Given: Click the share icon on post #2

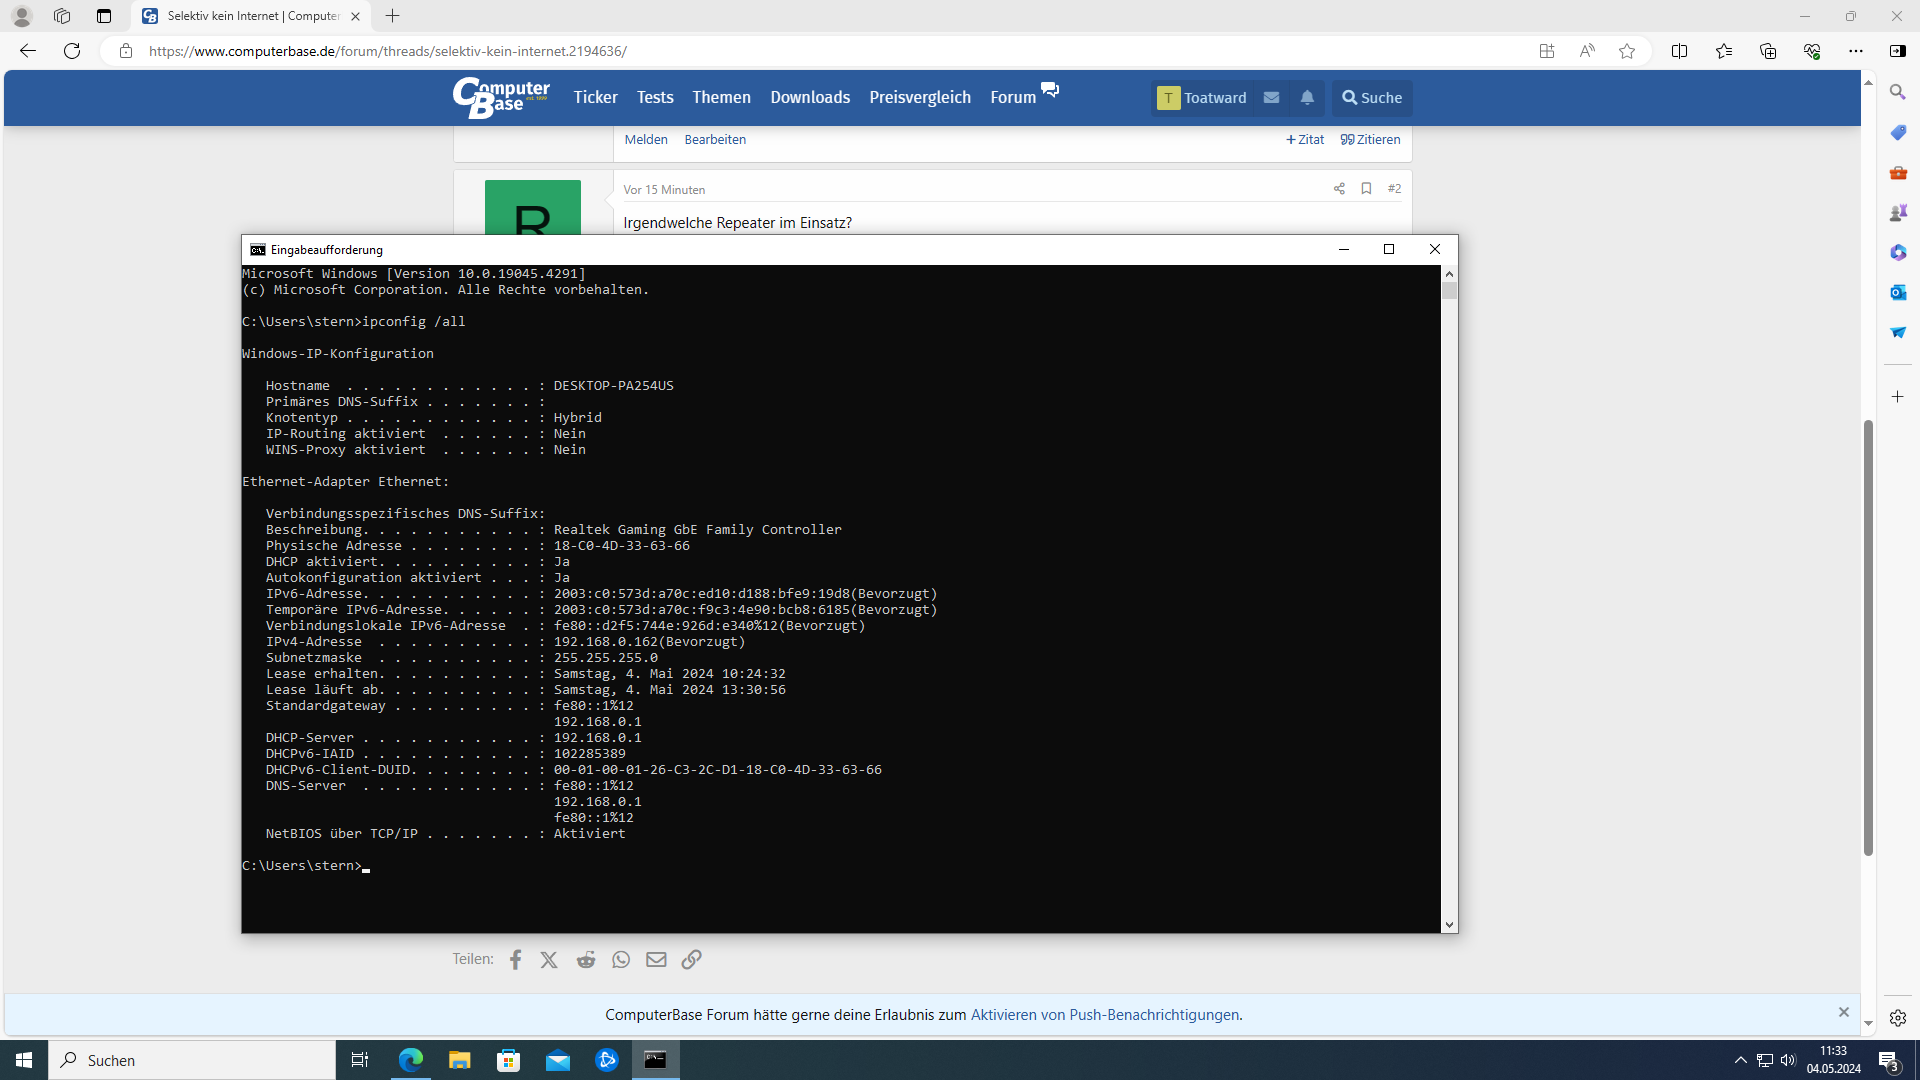Looking at the screenshot, I should (x=1339, y=189).
